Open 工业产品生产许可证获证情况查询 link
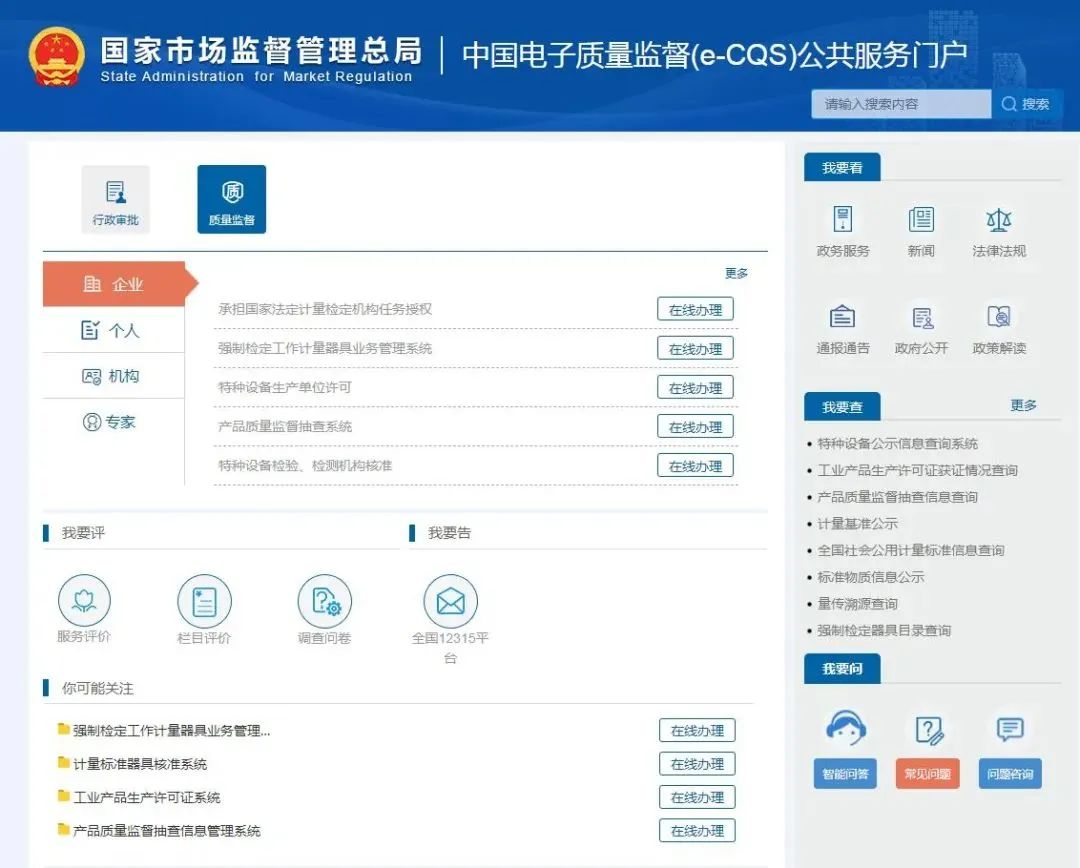This screenshot has width=1080, height=868. point(917,471)
